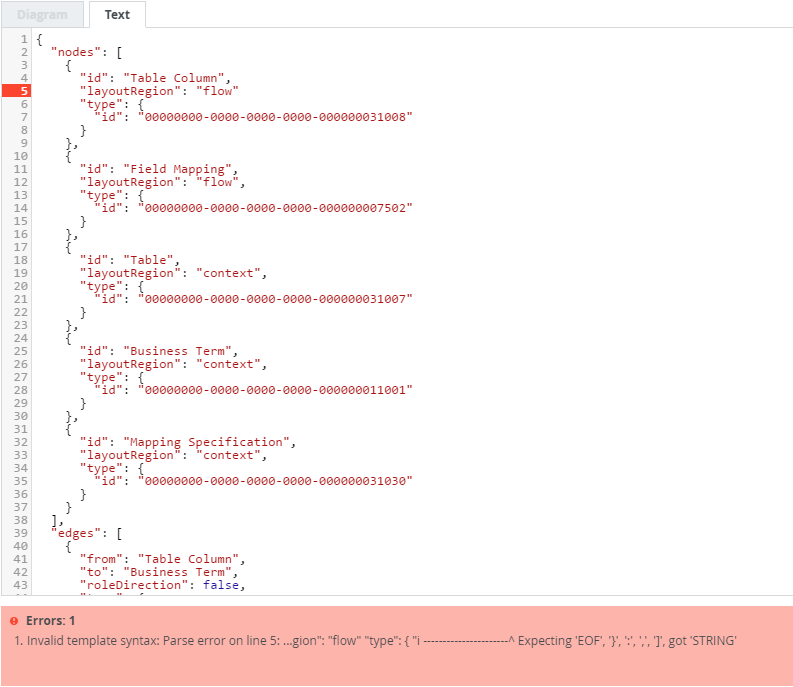Click the error icon beside Errors: 1

tap(14, 621)
